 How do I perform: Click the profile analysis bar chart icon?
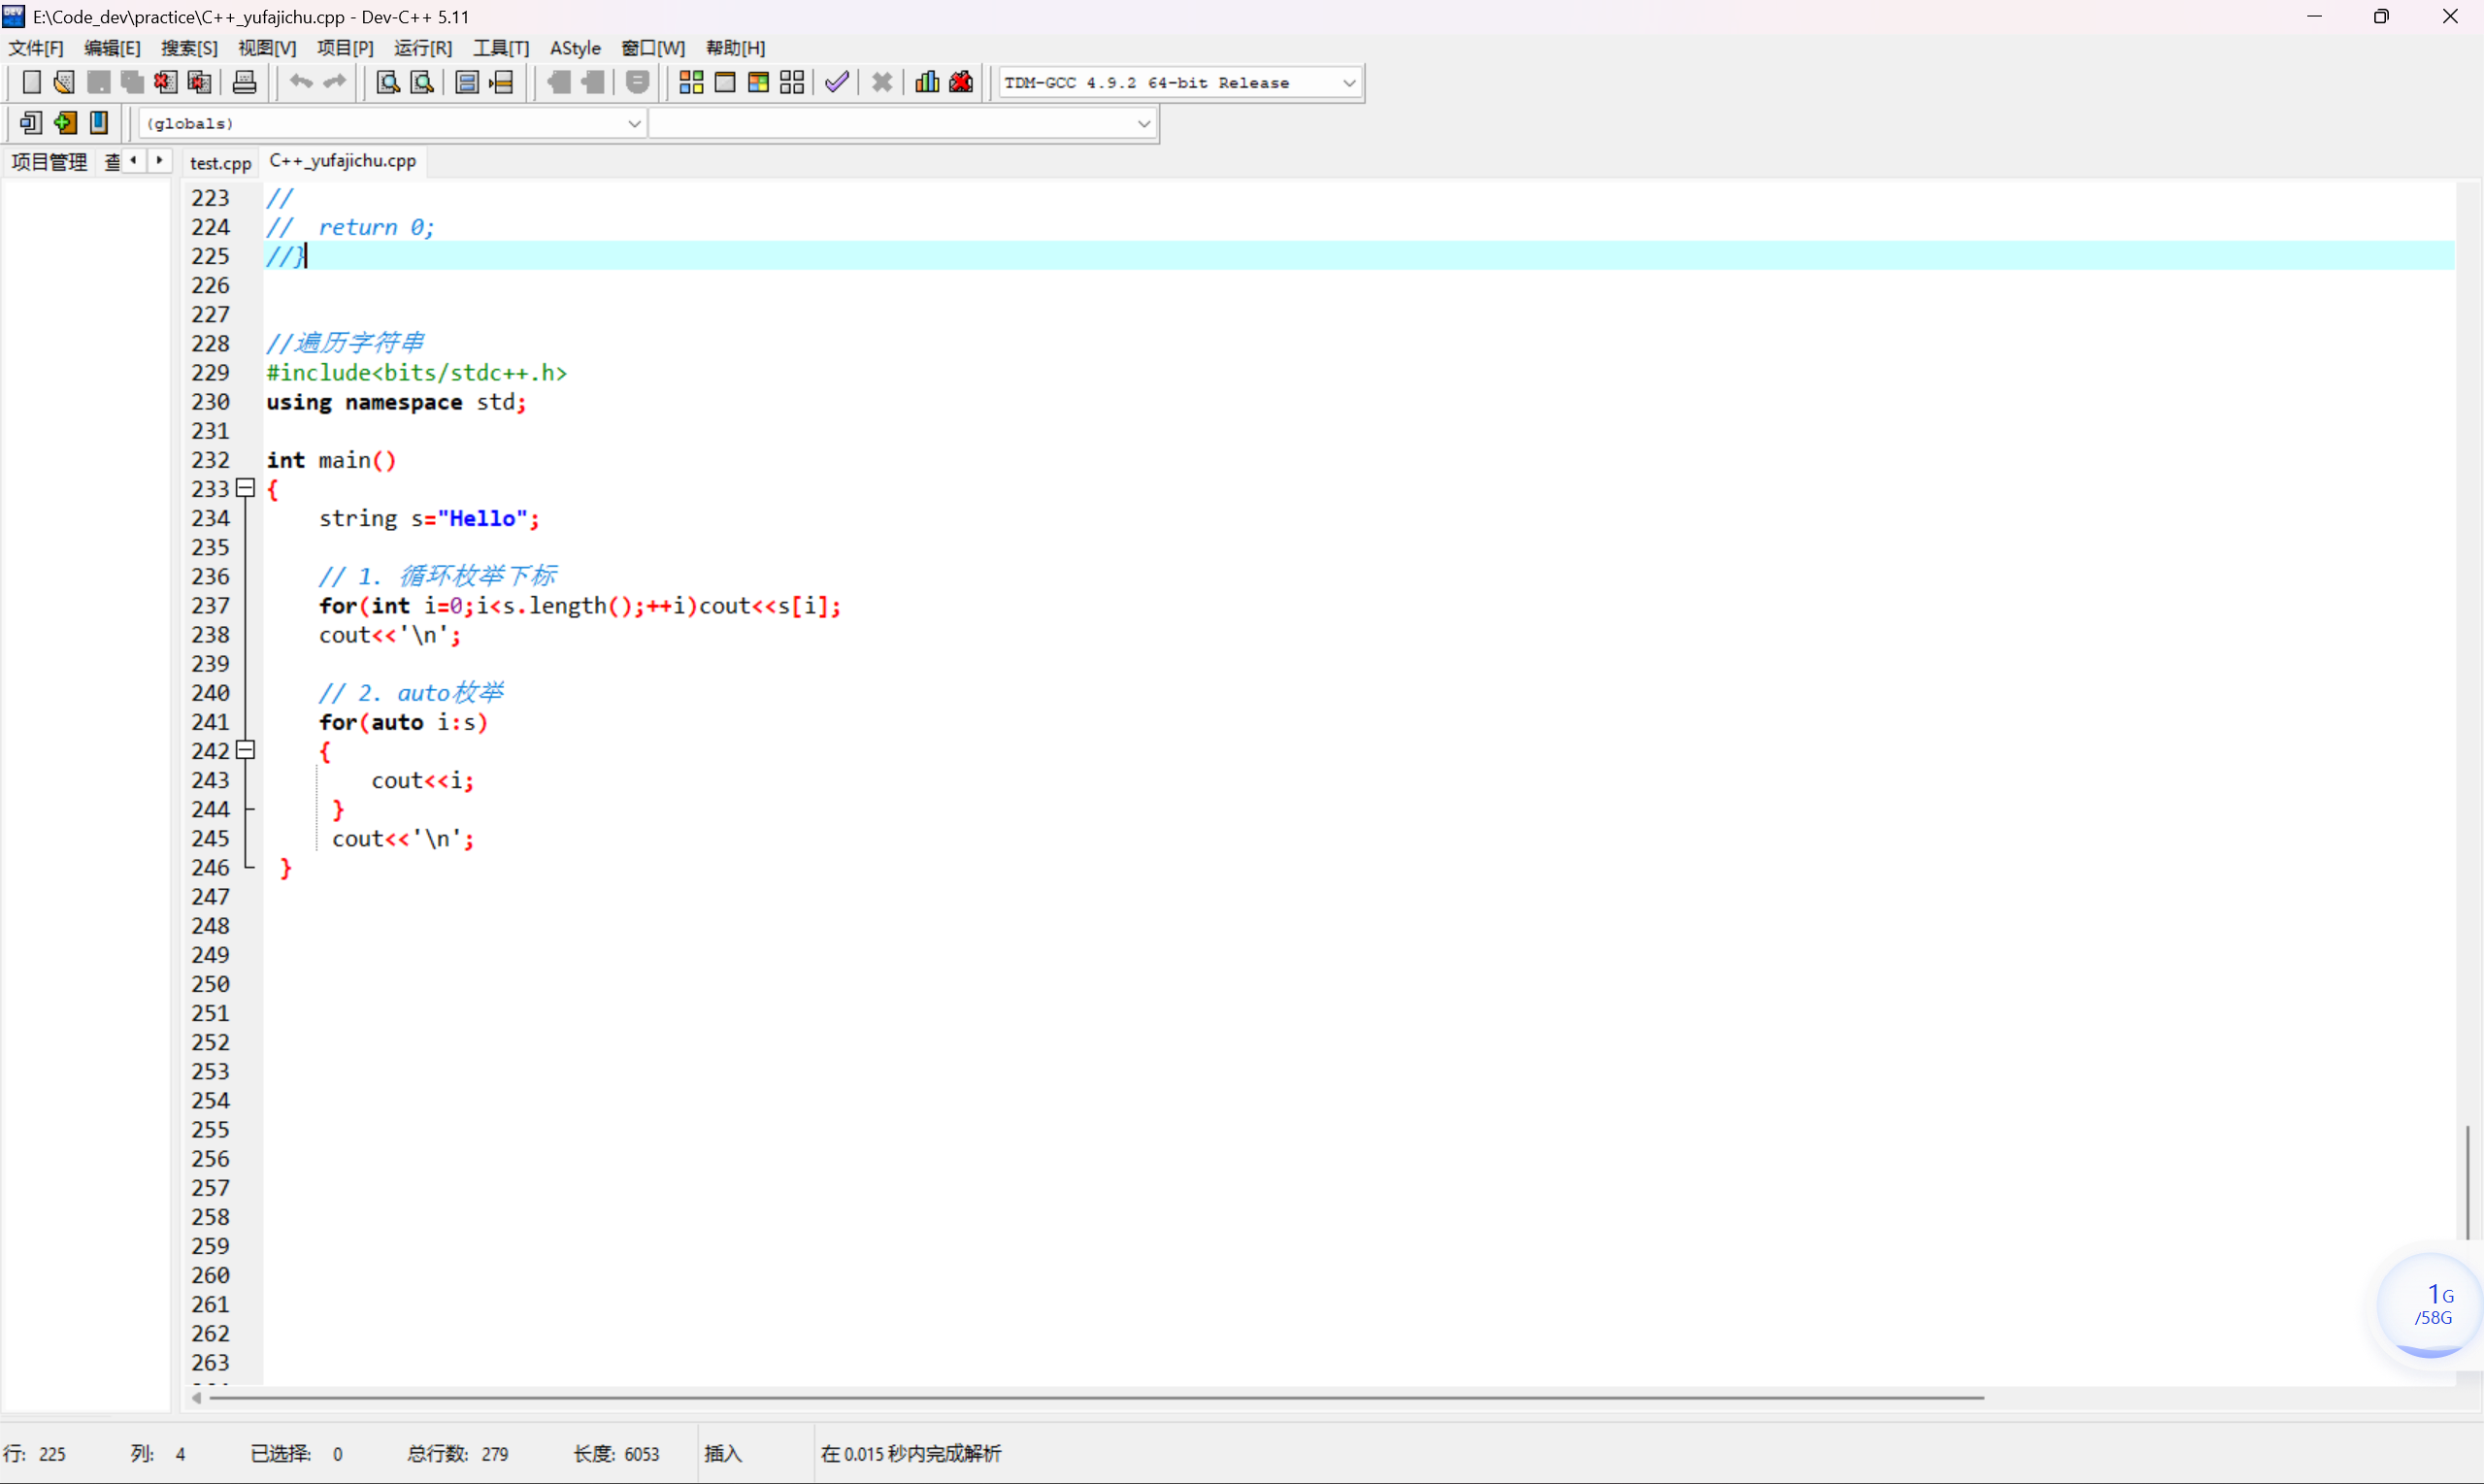point(927,82)
